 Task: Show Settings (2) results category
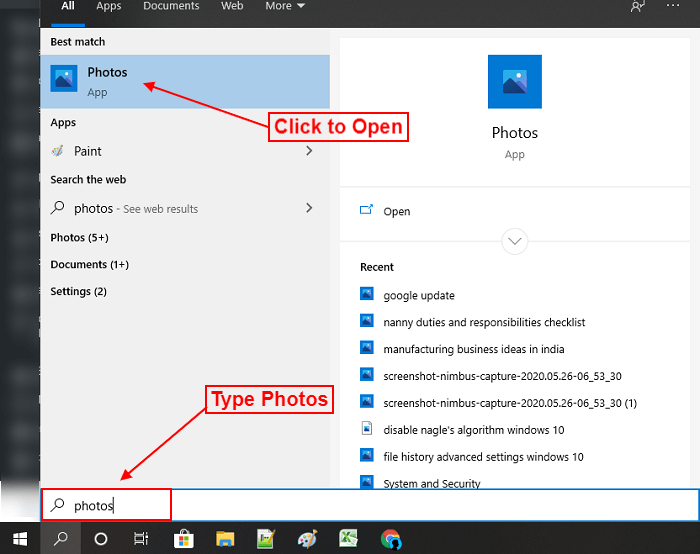pyautogui.click(x=78, y=291)
